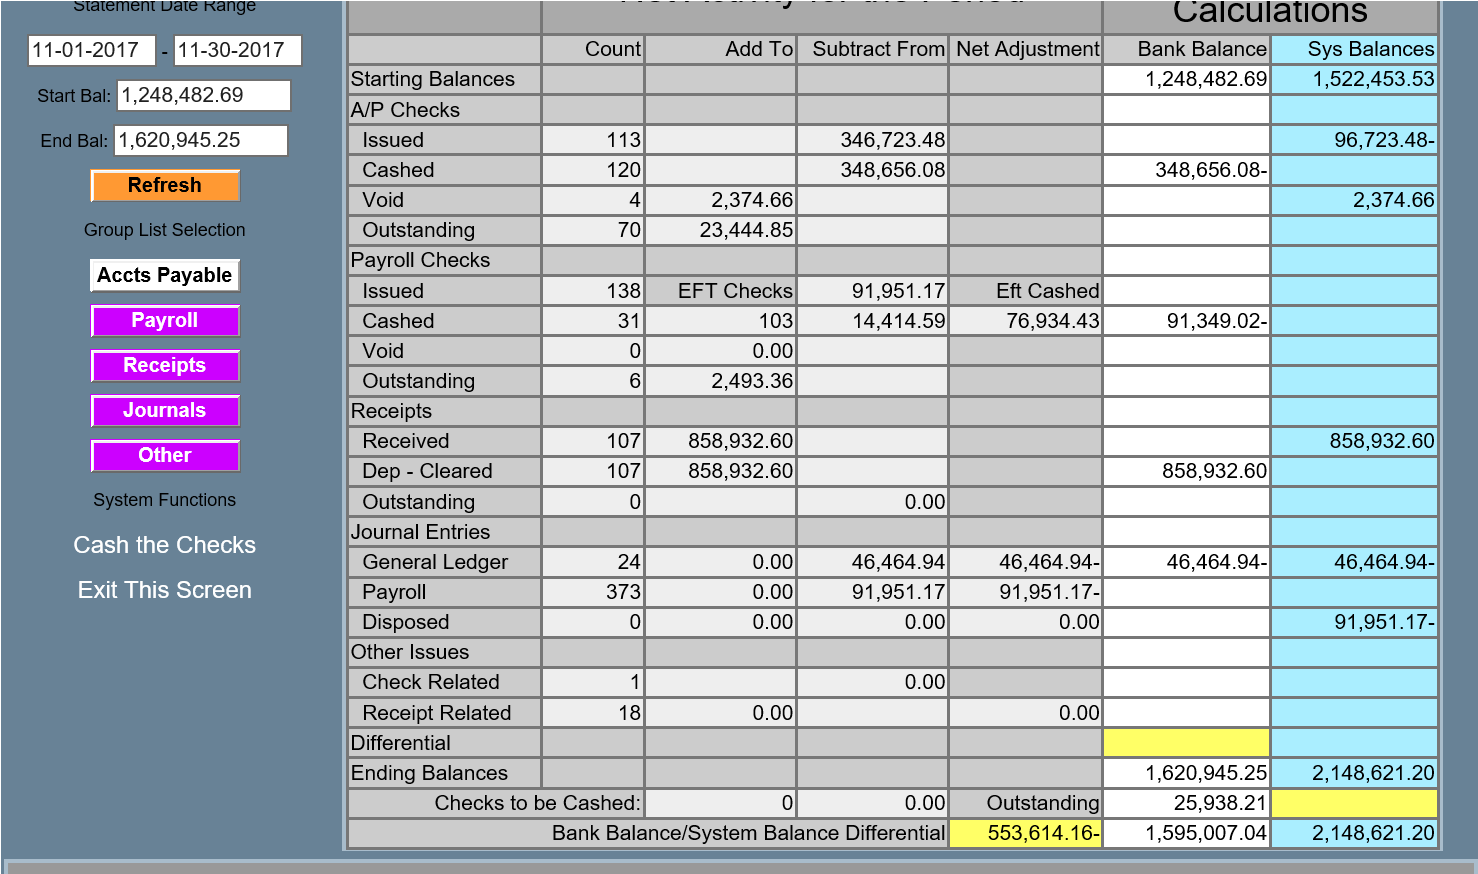Click the General Ledger Subtract From amount
Image resolution: width=1478 pixels, height=874 pixels.
click(x=873, y=562)
